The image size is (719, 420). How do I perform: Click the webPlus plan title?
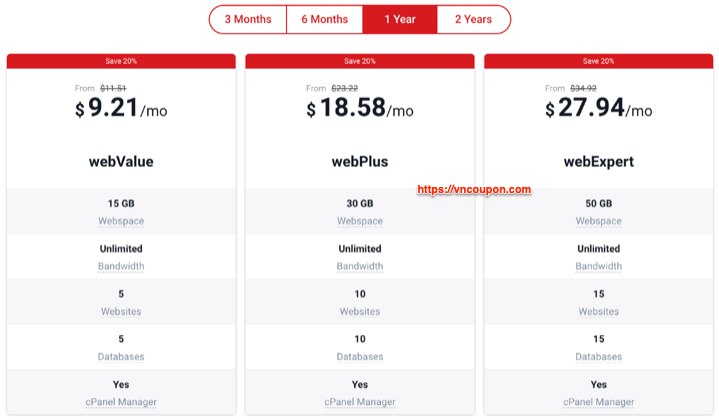(x=360, y=162)
